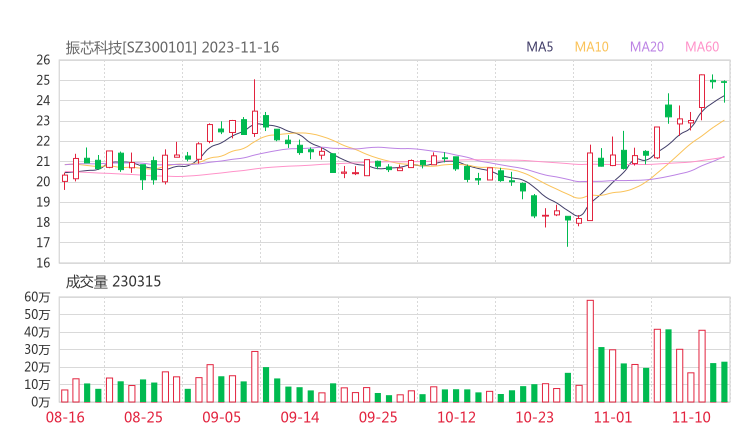Click the price axis value 16

(43, 263)
